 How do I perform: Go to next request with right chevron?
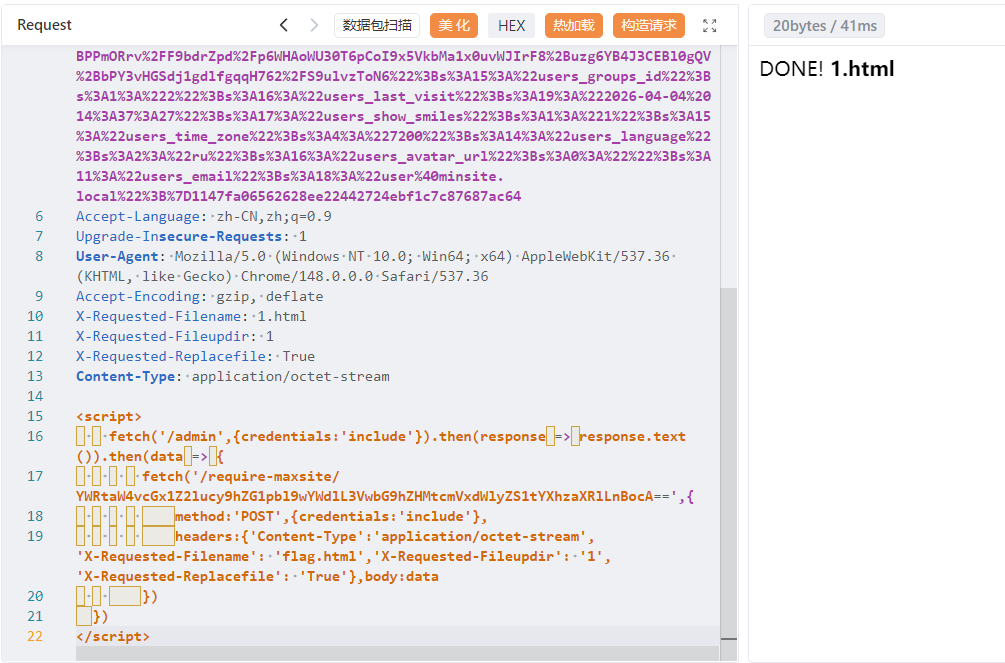(x=313, y=25)
